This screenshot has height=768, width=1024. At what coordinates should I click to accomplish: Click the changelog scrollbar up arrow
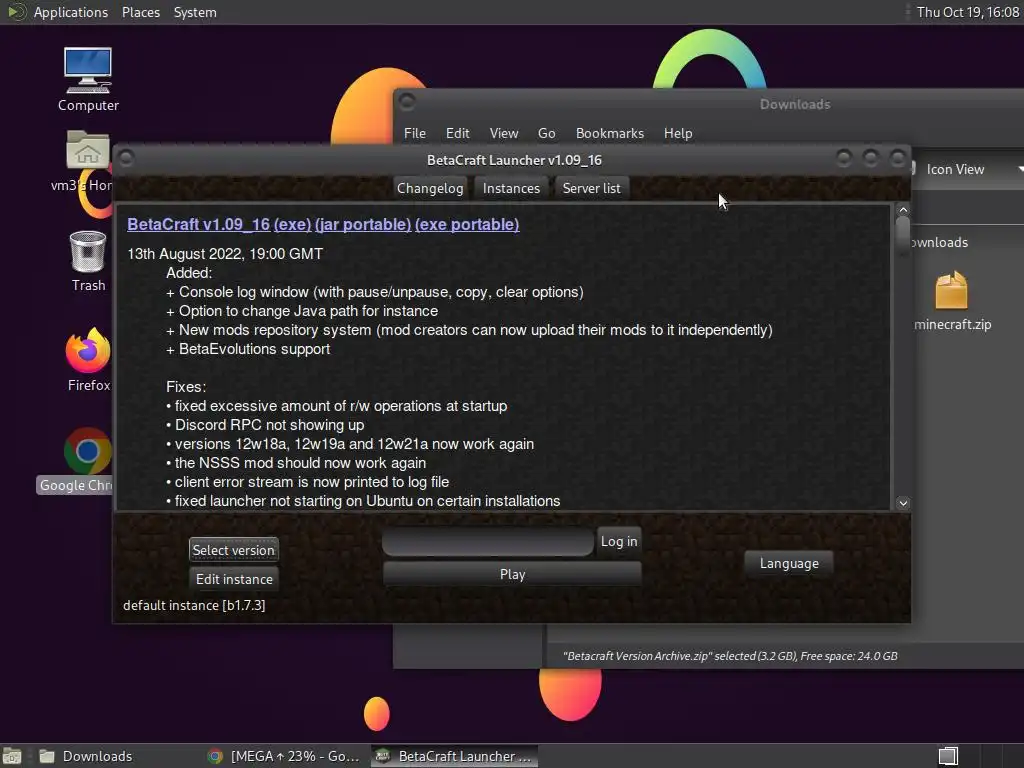click(x=903, y=210)
